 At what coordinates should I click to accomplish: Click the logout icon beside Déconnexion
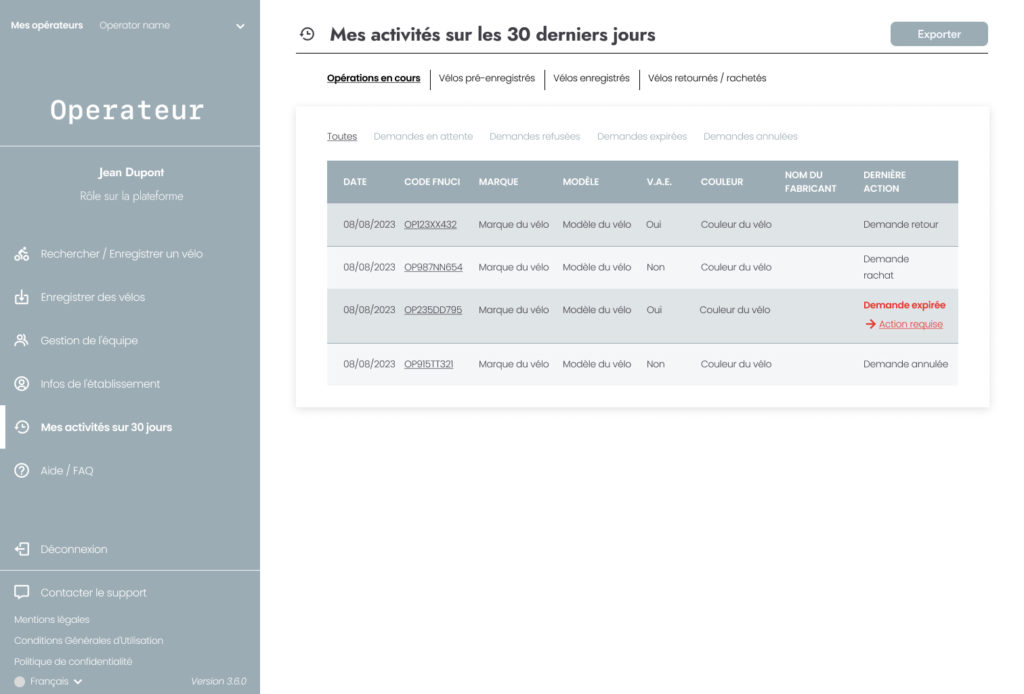[x=22, y=549]
